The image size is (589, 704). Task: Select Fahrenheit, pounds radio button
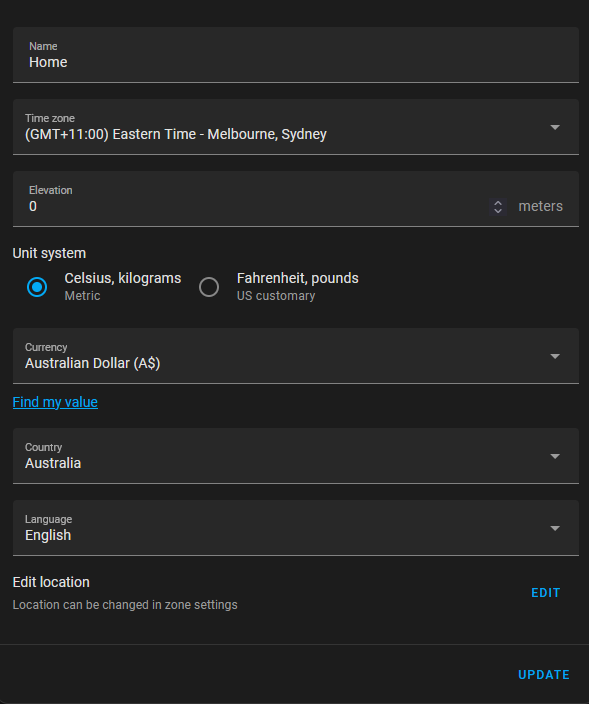[209, 287]
